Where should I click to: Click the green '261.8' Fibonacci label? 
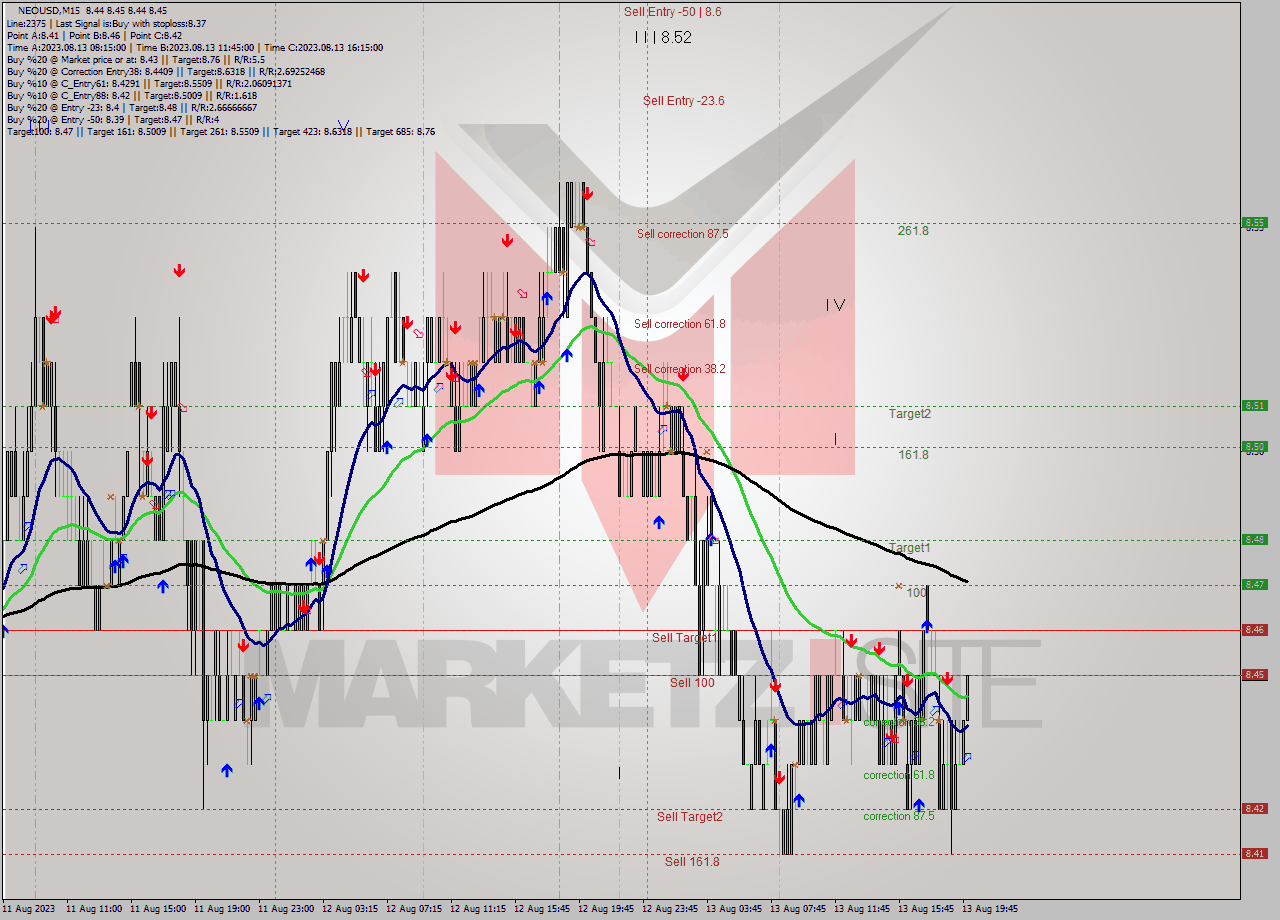pyautogui.click(x=913, y=230)
